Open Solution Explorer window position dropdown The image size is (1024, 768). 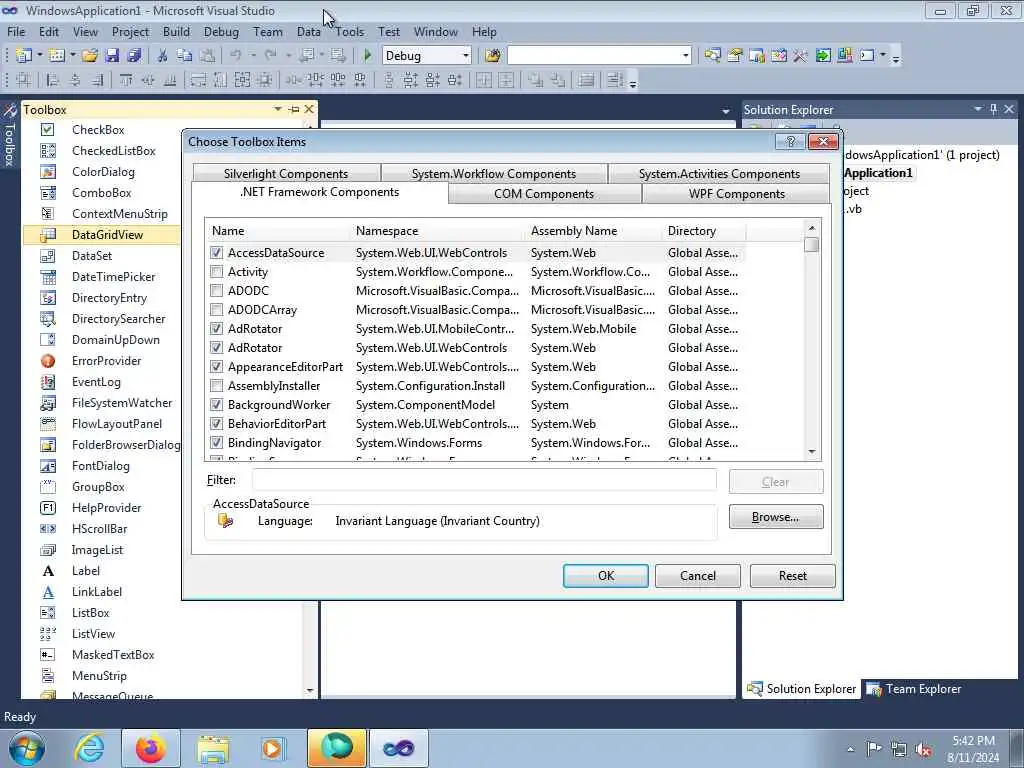[978, 109]
